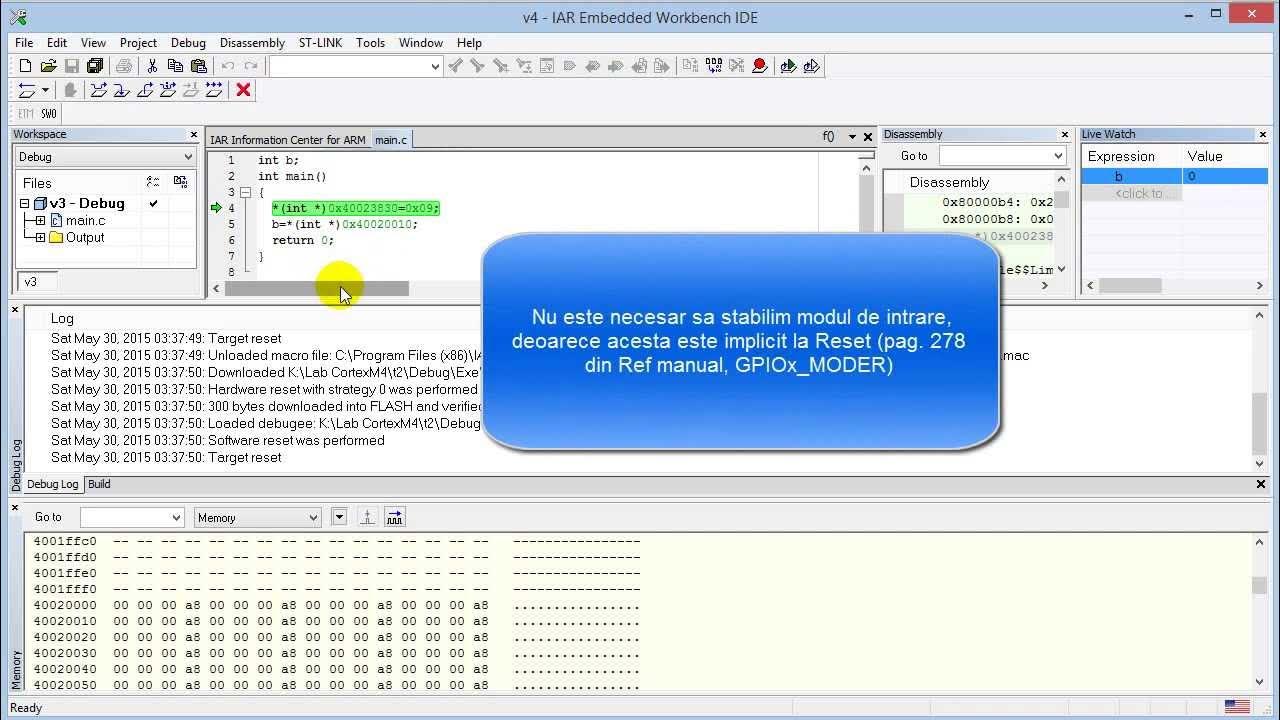Screen dimensions: 1280x720
Task: Stop debugging with the red X icon
Action: pos(243,90)
